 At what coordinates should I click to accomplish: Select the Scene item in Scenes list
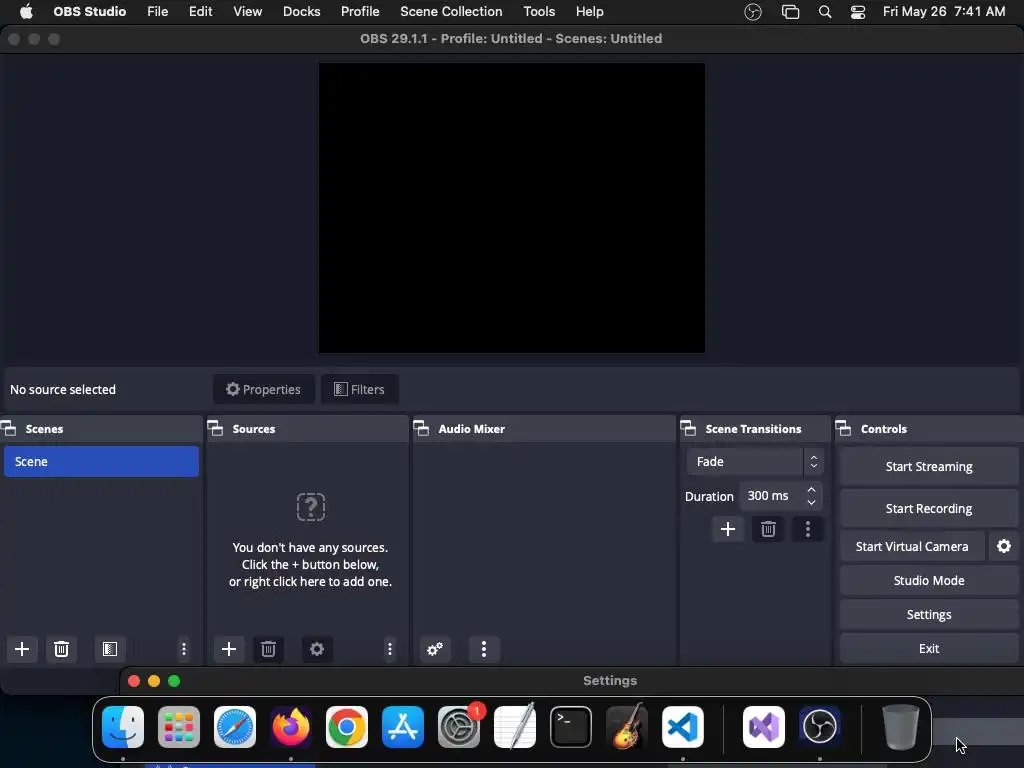tap(101, 461)
